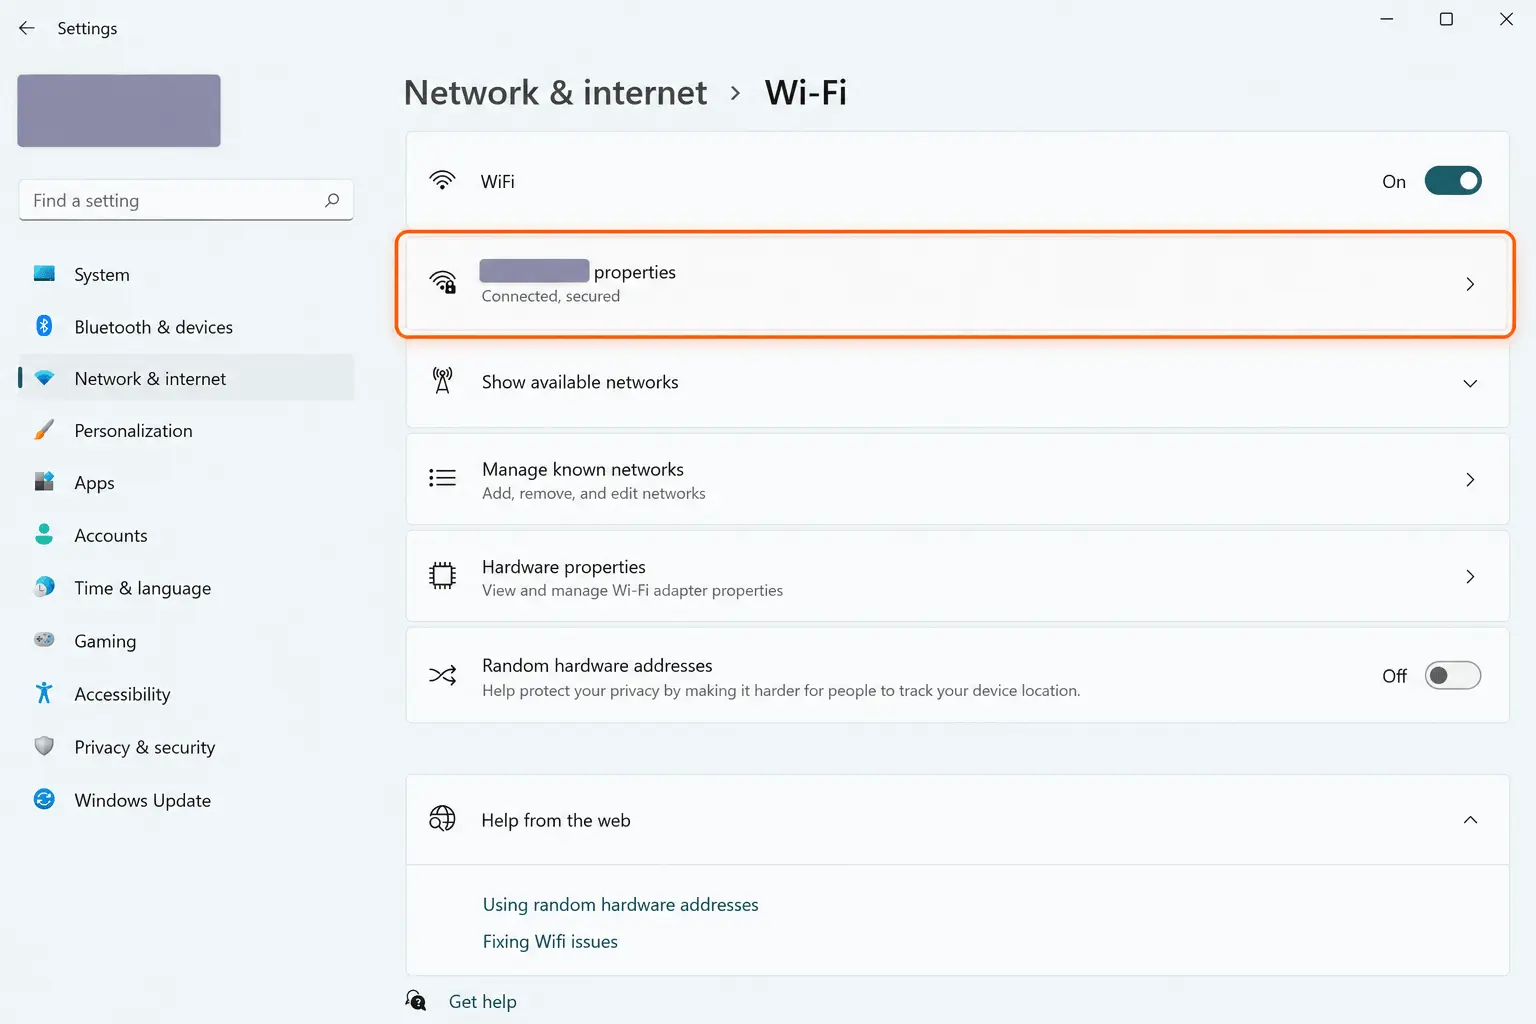Minimize the Settings window
Image resolution: width=1536 pixels, height=1024 pixels.
[1387, 19]
